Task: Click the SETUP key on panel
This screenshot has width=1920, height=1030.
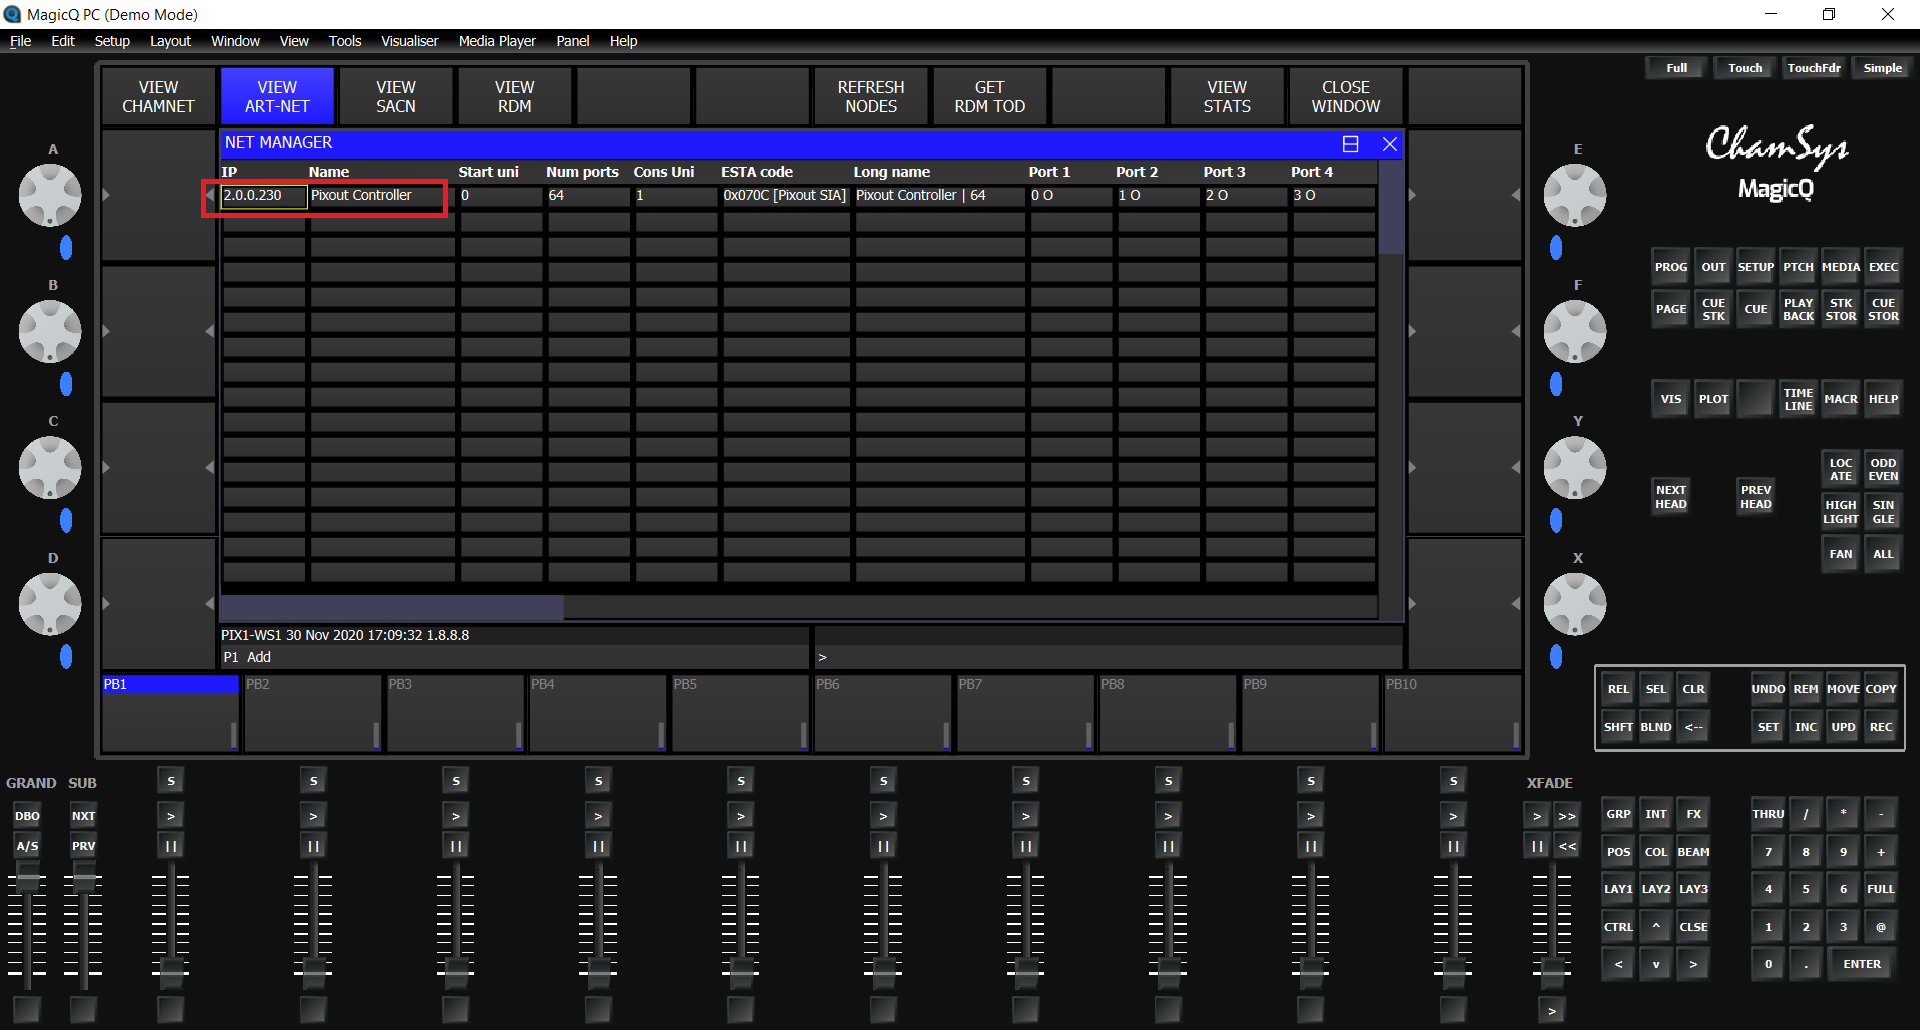Action: pyautogui.click(x=1755, y=267)
